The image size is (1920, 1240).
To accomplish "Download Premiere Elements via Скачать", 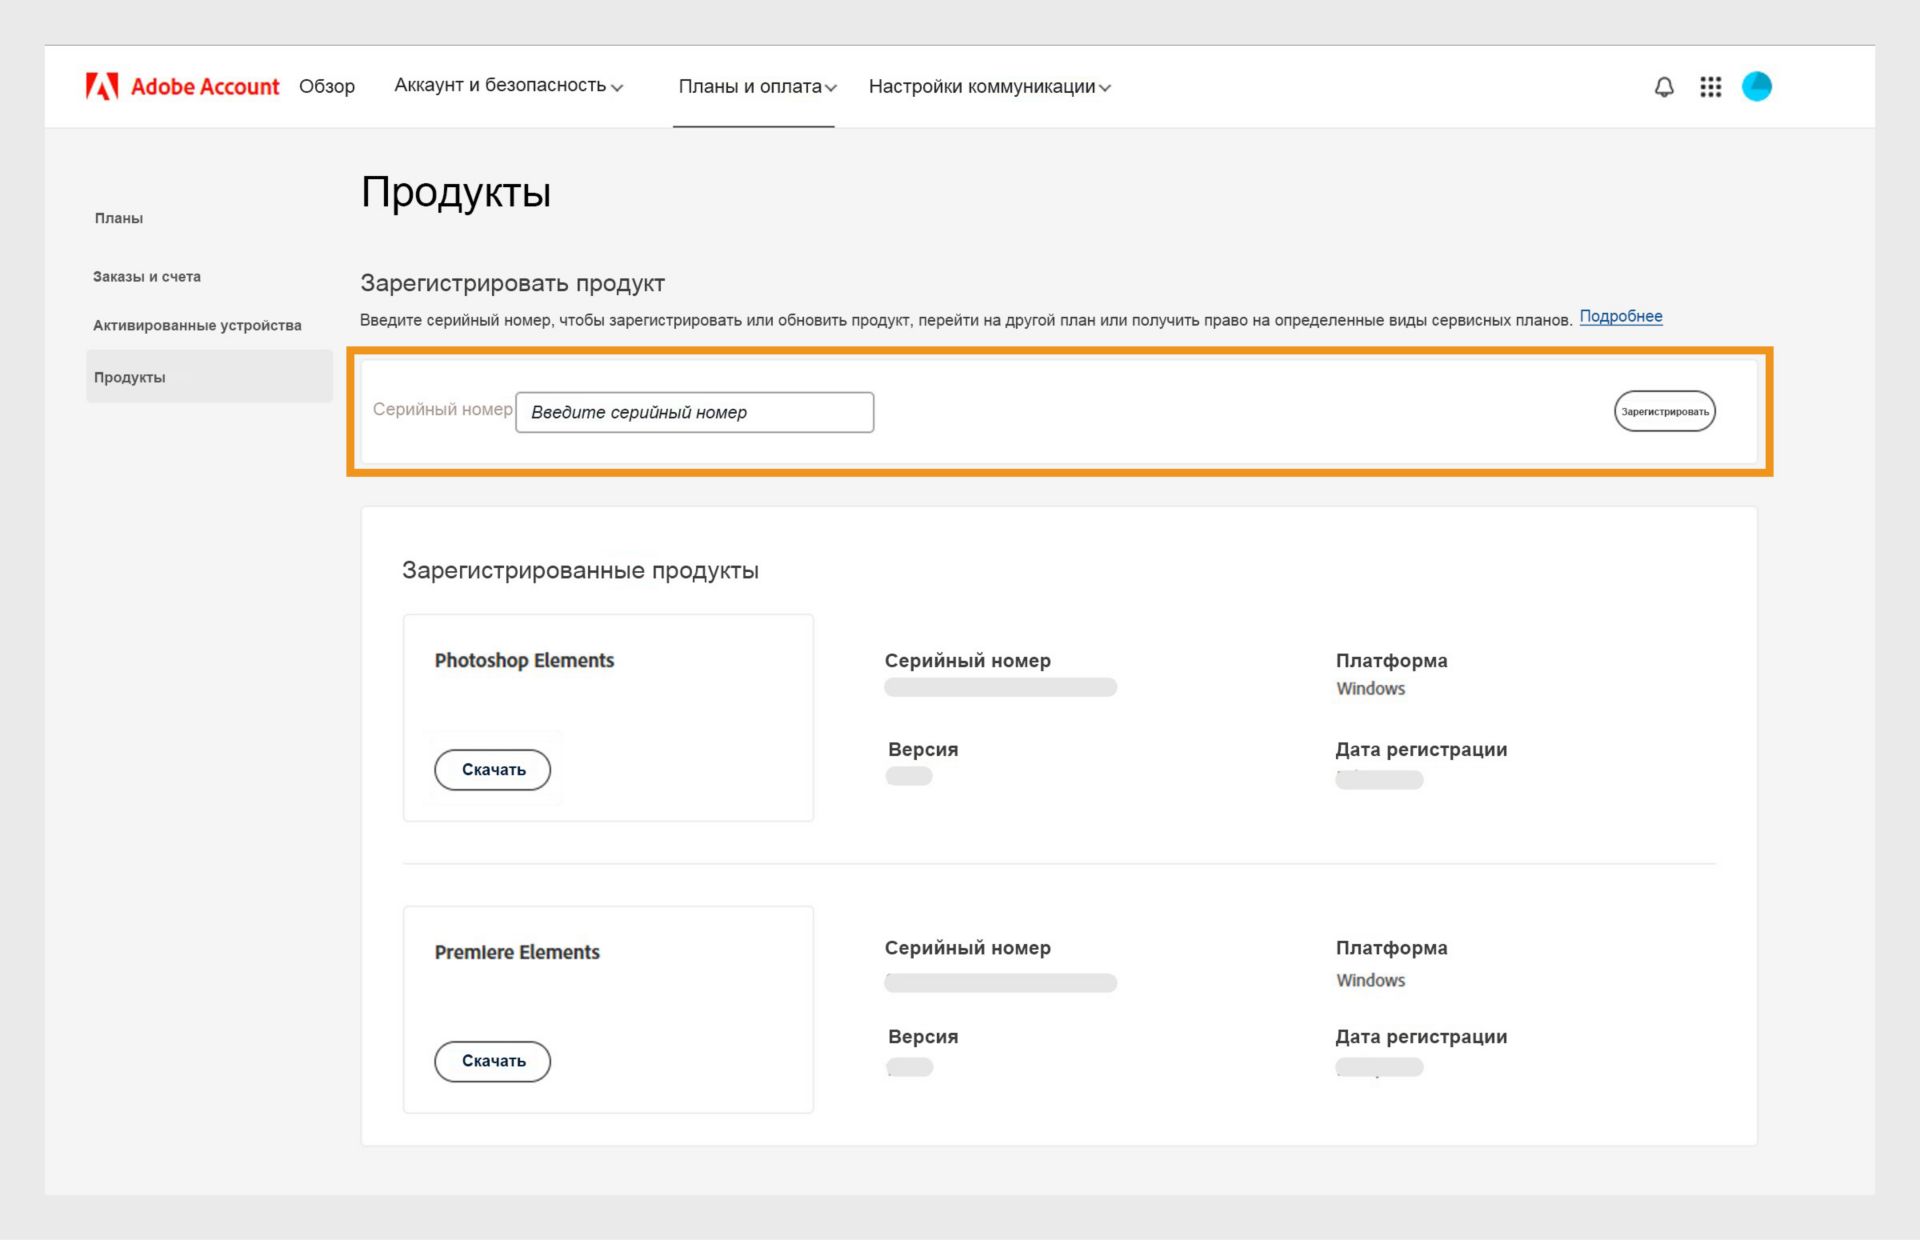I will [493, 1061].
